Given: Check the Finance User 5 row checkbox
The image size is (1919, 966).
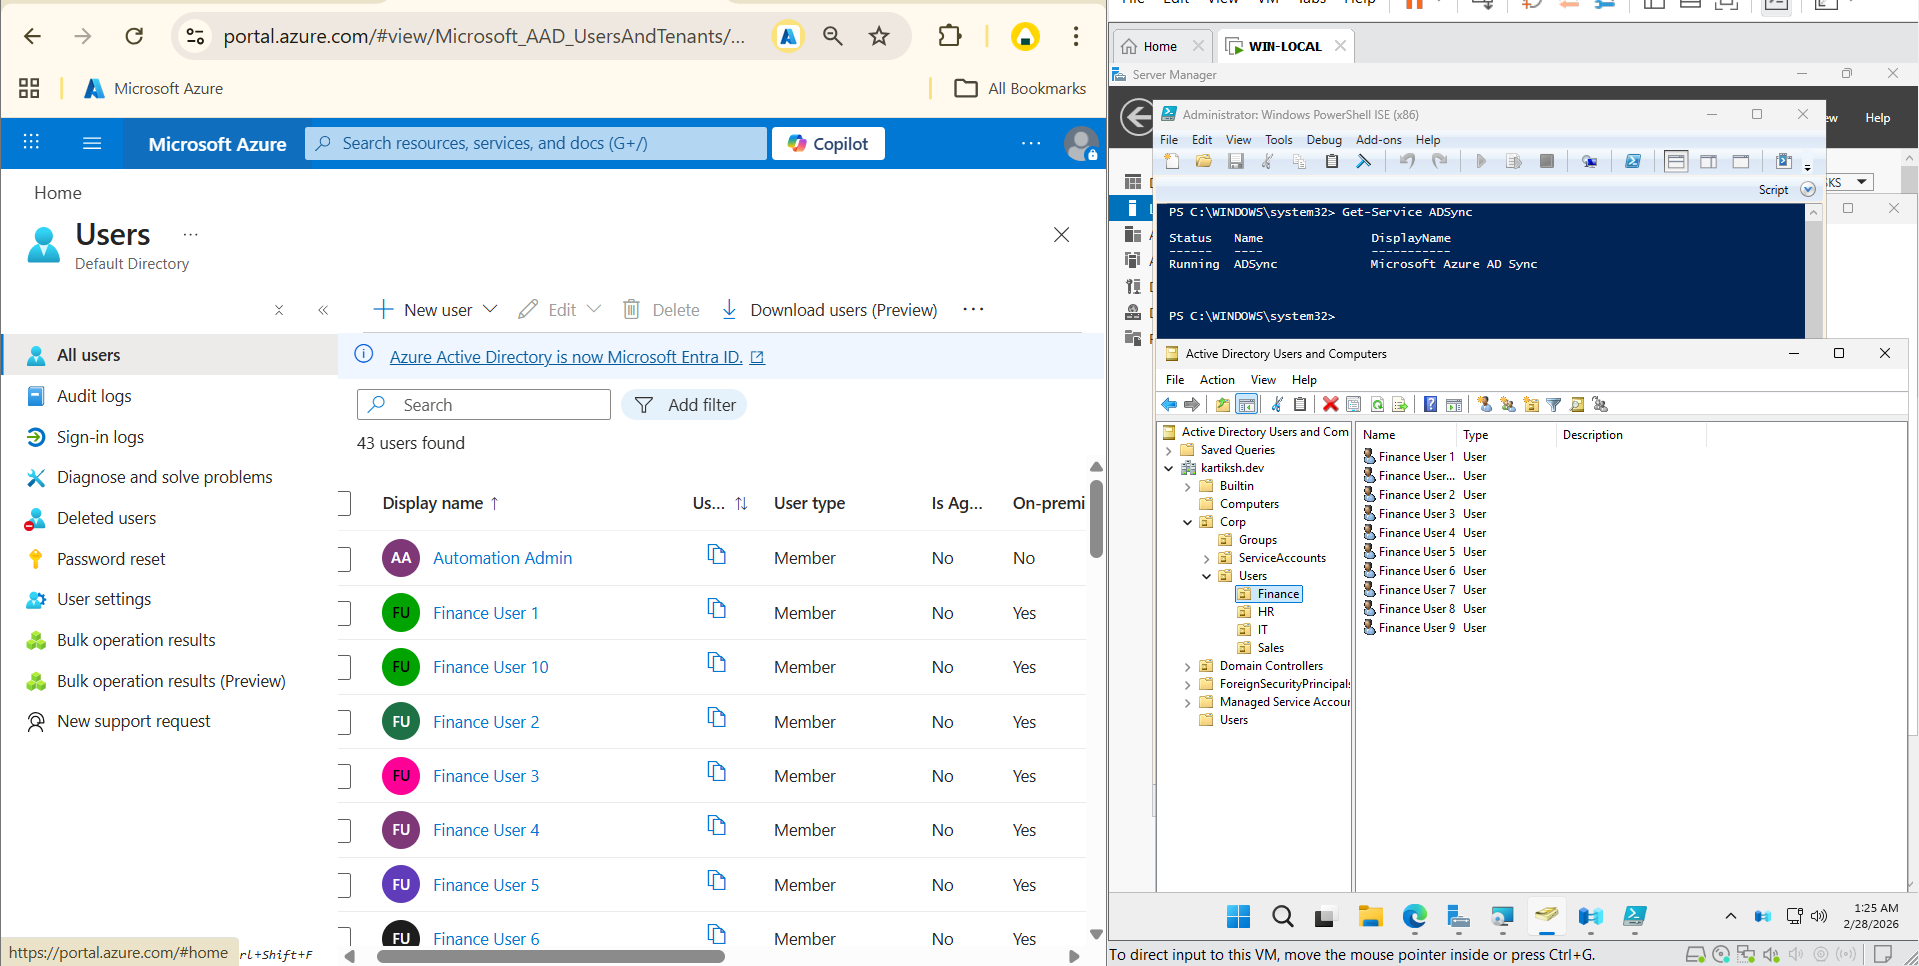Looking at the screenshot, I should (x=344, y=885).
